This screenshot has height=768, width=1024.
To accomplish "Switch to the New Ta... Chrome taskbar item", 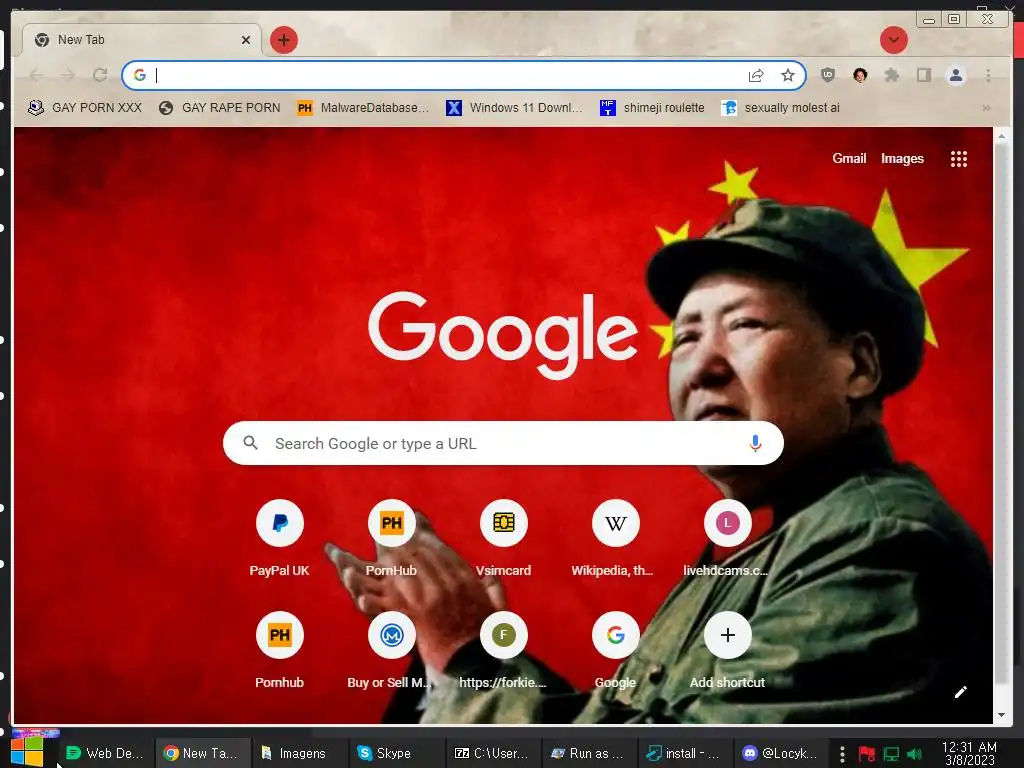I will [202, 753].
